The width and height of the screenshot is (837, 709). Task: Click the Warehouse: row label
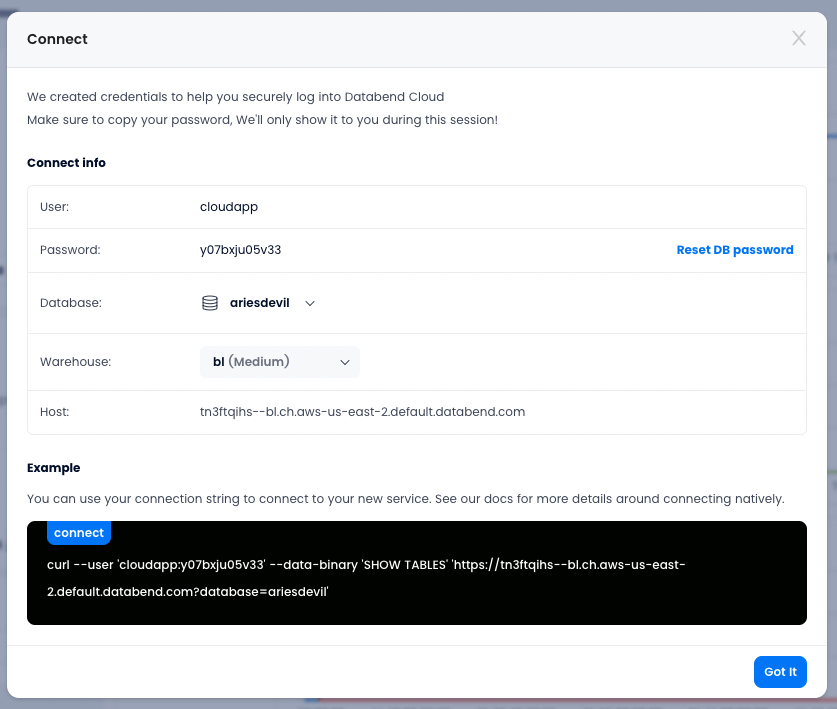coord(75,362)
